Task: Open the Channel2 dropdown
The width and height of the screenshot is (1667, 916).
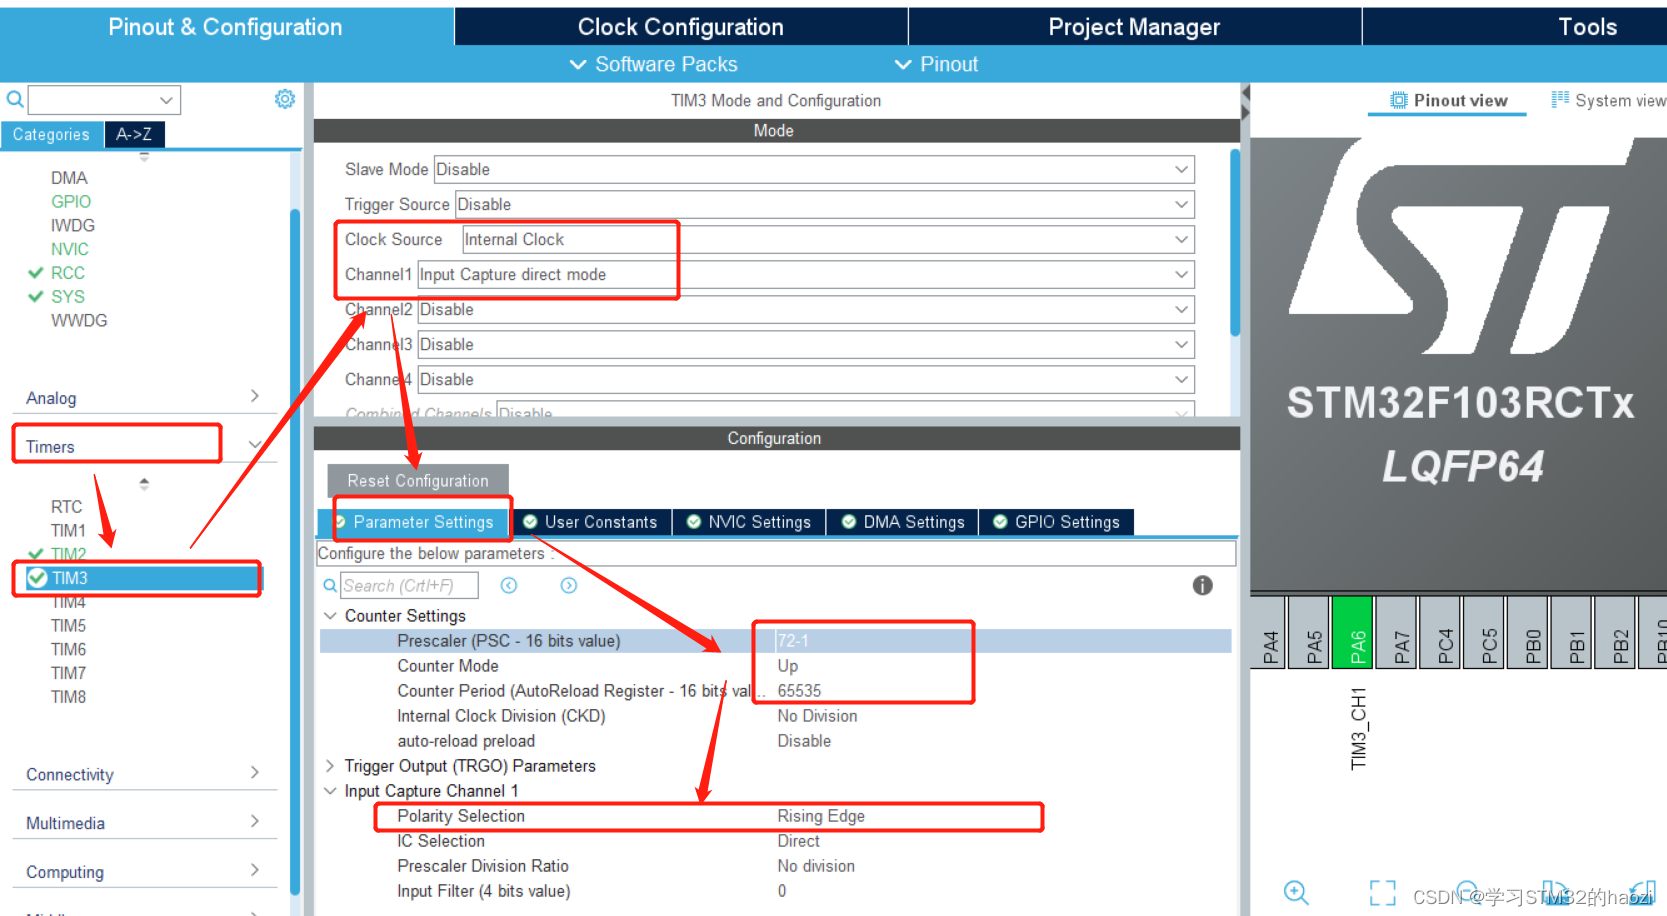Action: pyautogui.click(x=806, y=309)
